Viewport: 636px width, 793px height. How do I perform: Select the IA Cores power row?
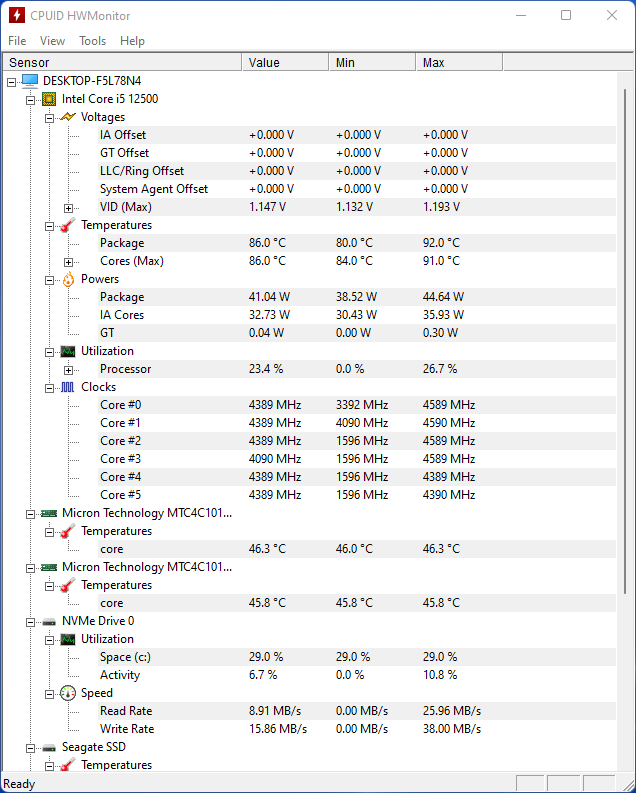tap(357, 315)
